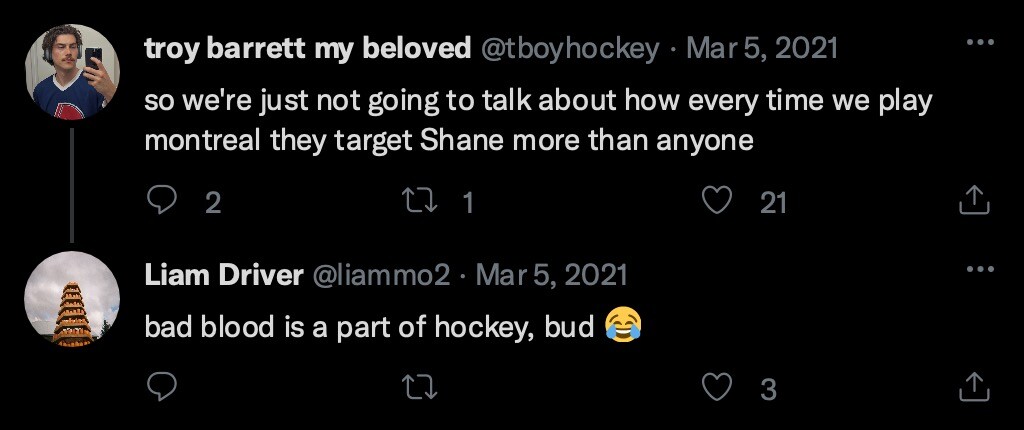Share troy barrett's tweet
Screen dimensions: 1024x430
[973, 202]
